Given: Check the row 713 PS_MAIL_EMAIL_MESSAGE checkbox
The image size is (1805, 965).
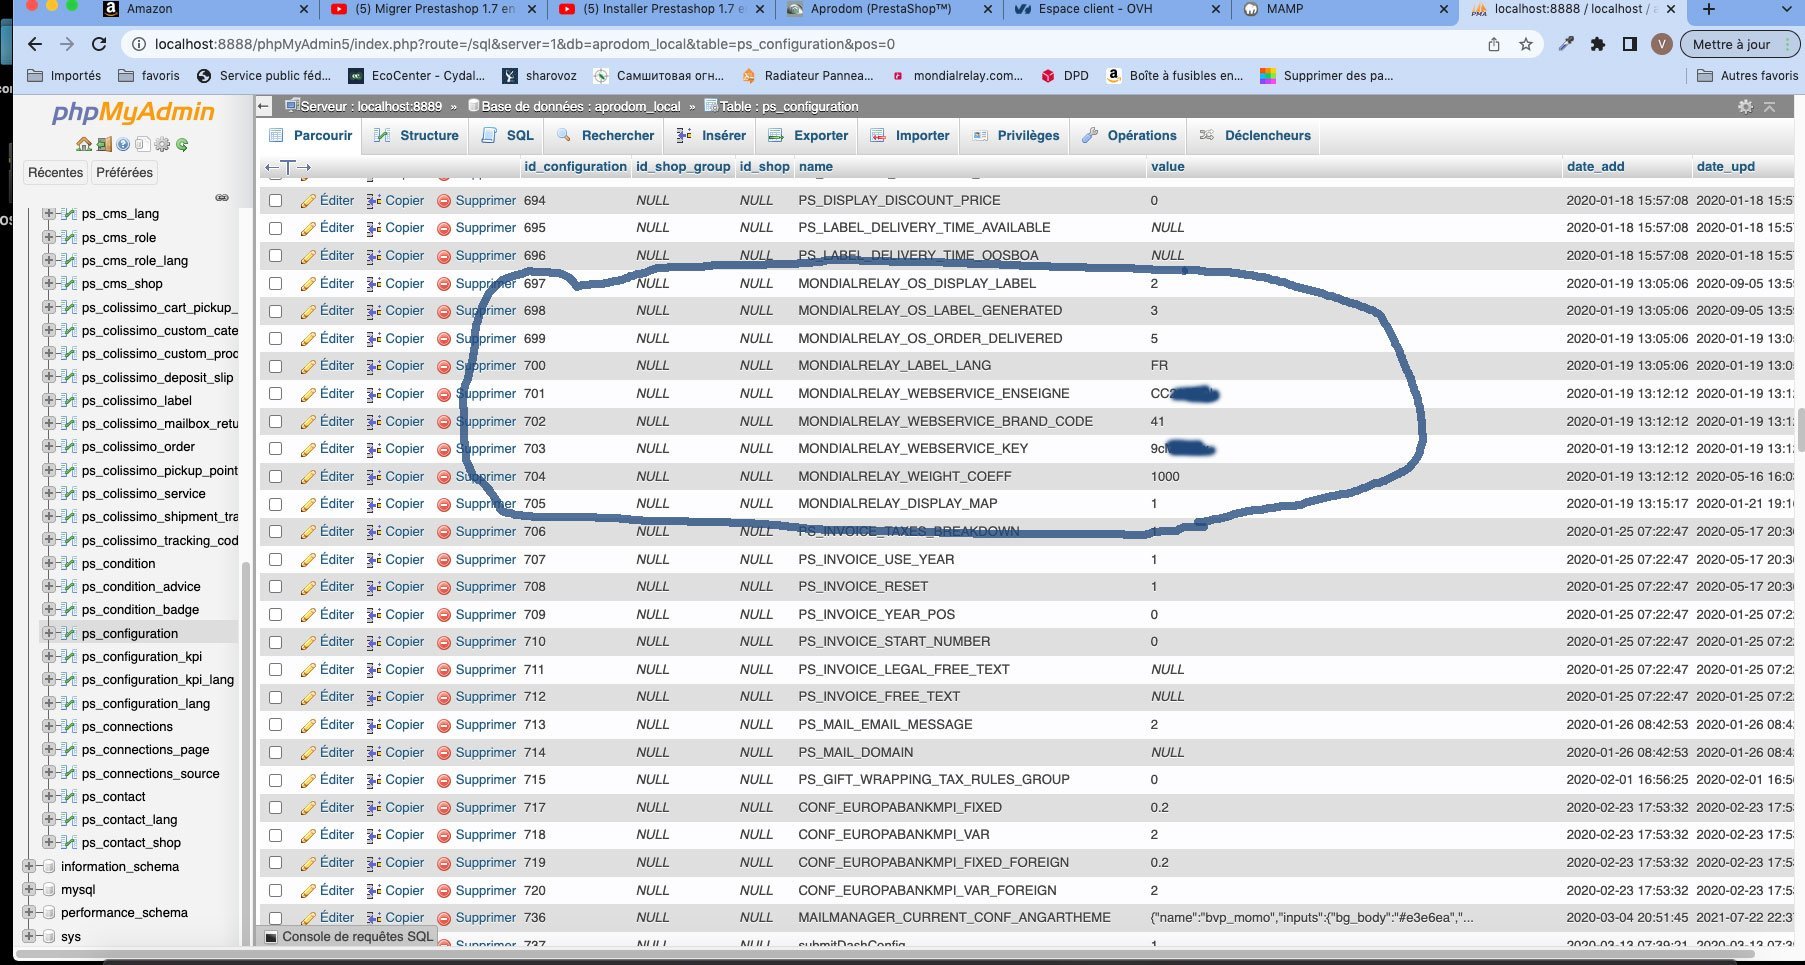Looking at the screenshot, I should coord(275,725).
